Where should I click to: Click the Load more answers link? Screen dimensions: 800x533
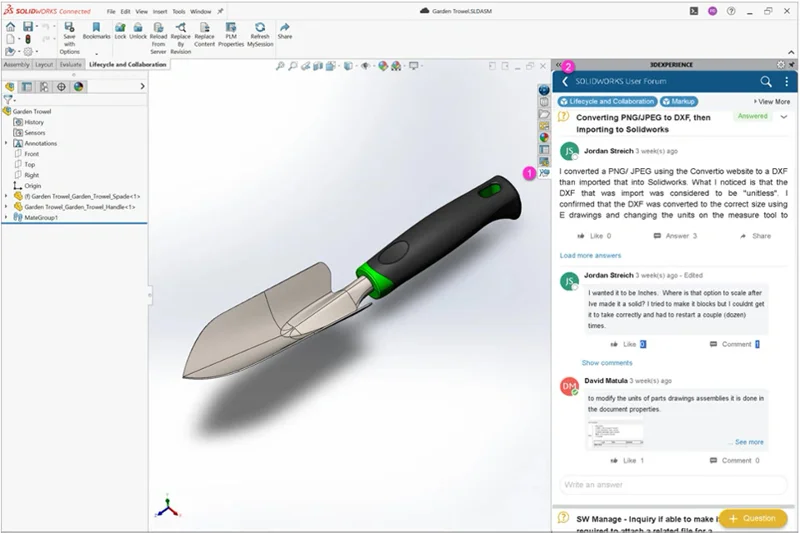point(590,255)
